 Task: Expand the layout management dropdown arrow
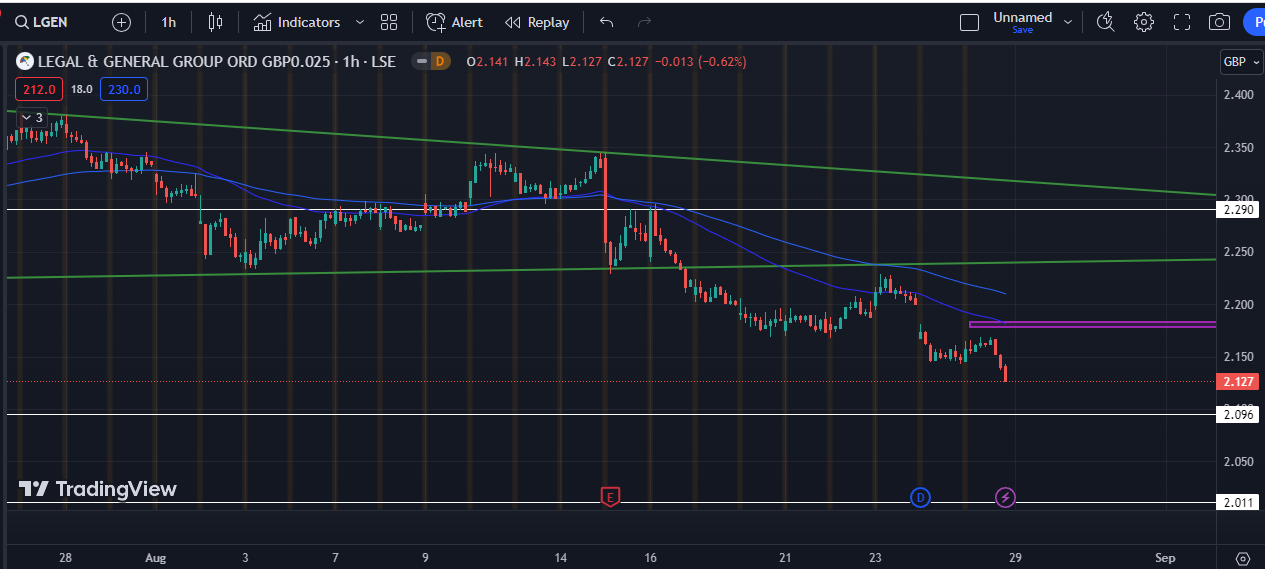point(1068,22)
